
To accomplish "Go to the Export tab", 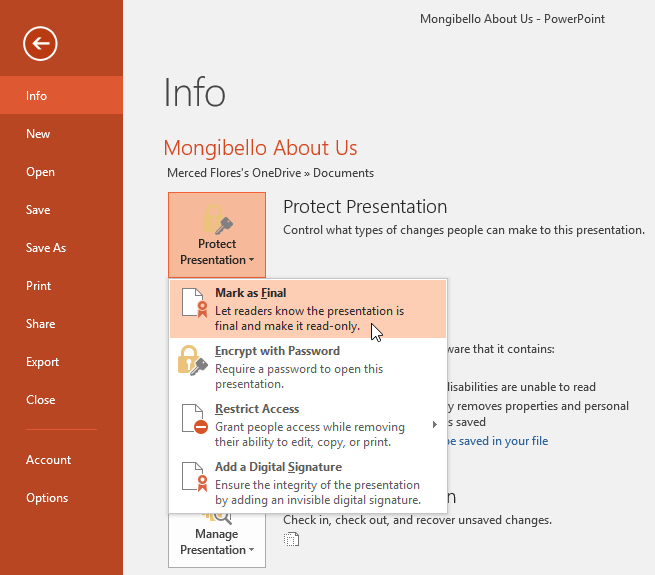I will point(43,362).
